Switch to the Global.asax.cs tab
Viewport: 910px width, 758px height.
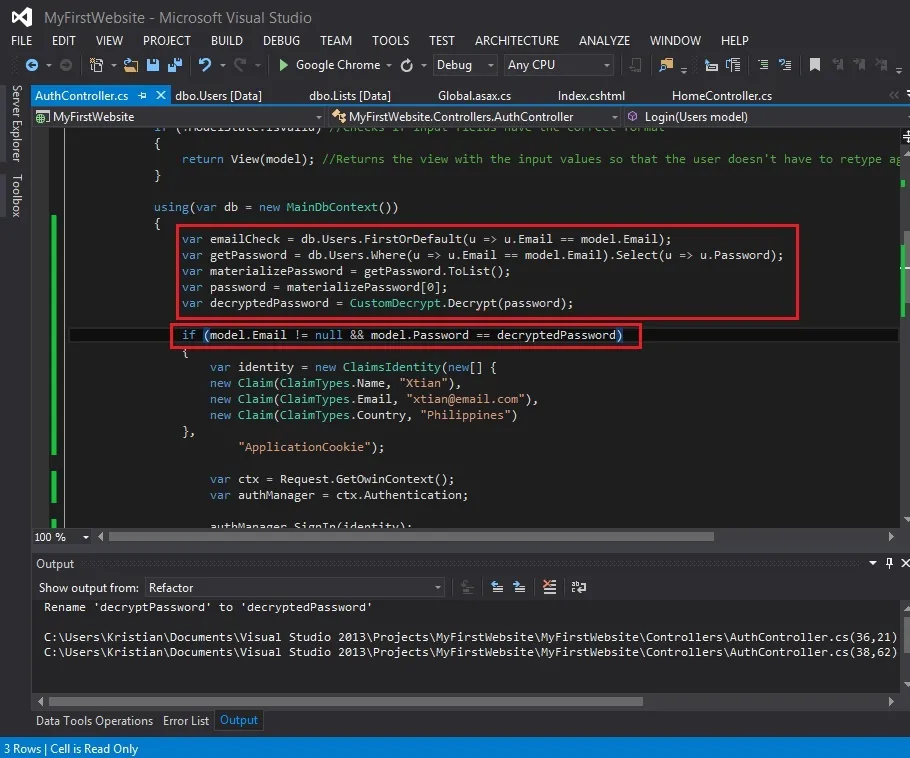[x=474, y=96]
